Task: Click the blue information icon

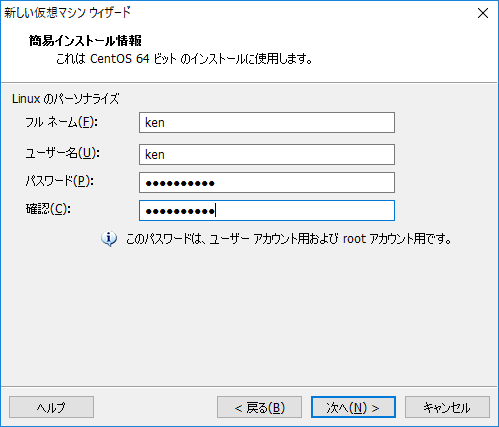Action: [x=109, y=239]
